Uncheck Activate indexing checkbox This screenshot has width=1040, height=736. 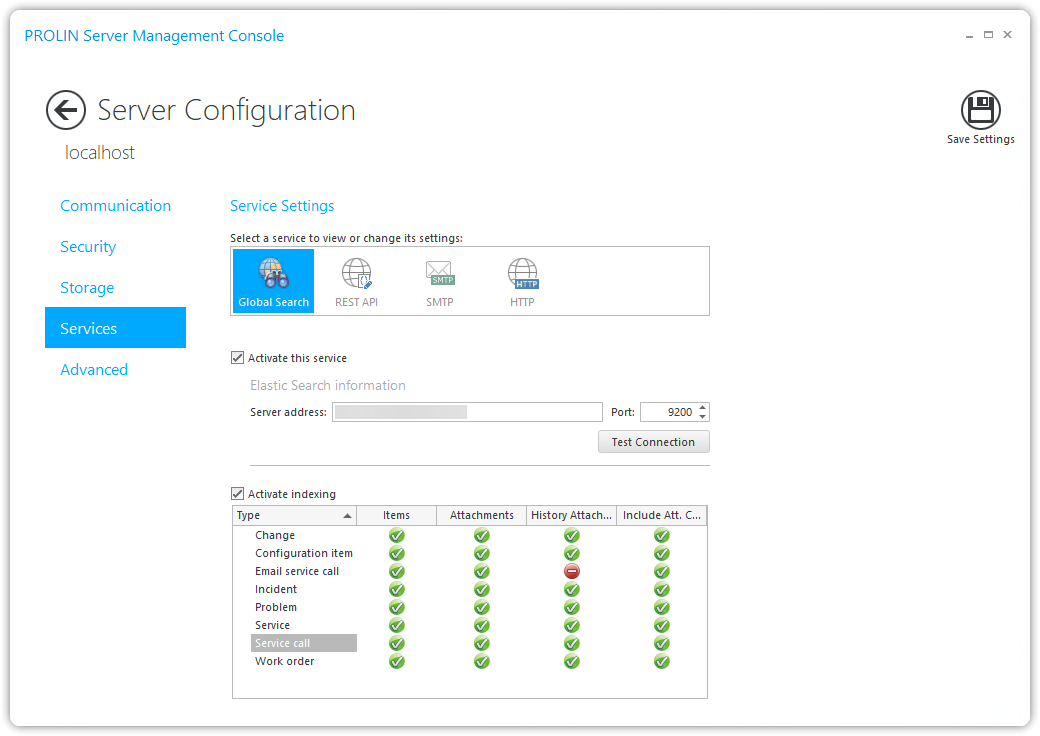point(238,494)
